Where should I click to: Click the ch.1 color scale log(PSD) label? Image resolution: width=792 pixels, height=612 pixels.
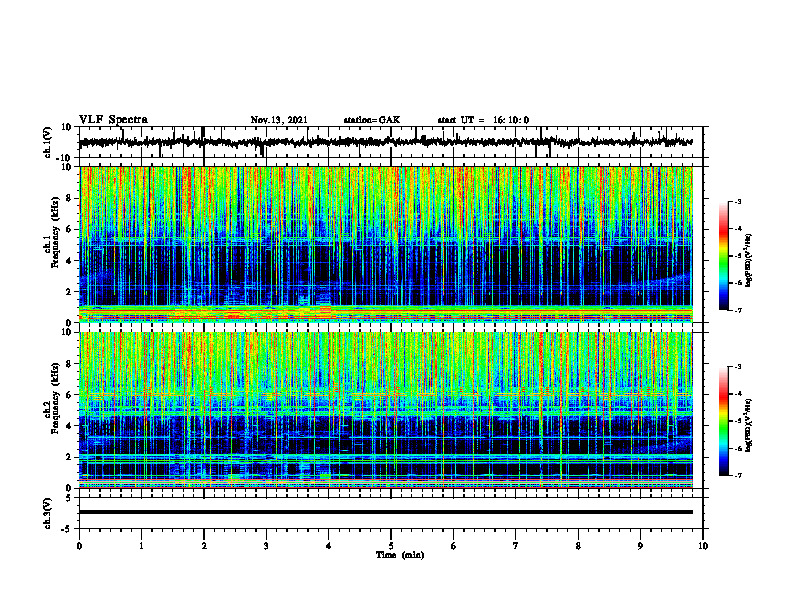pos(749,261)
